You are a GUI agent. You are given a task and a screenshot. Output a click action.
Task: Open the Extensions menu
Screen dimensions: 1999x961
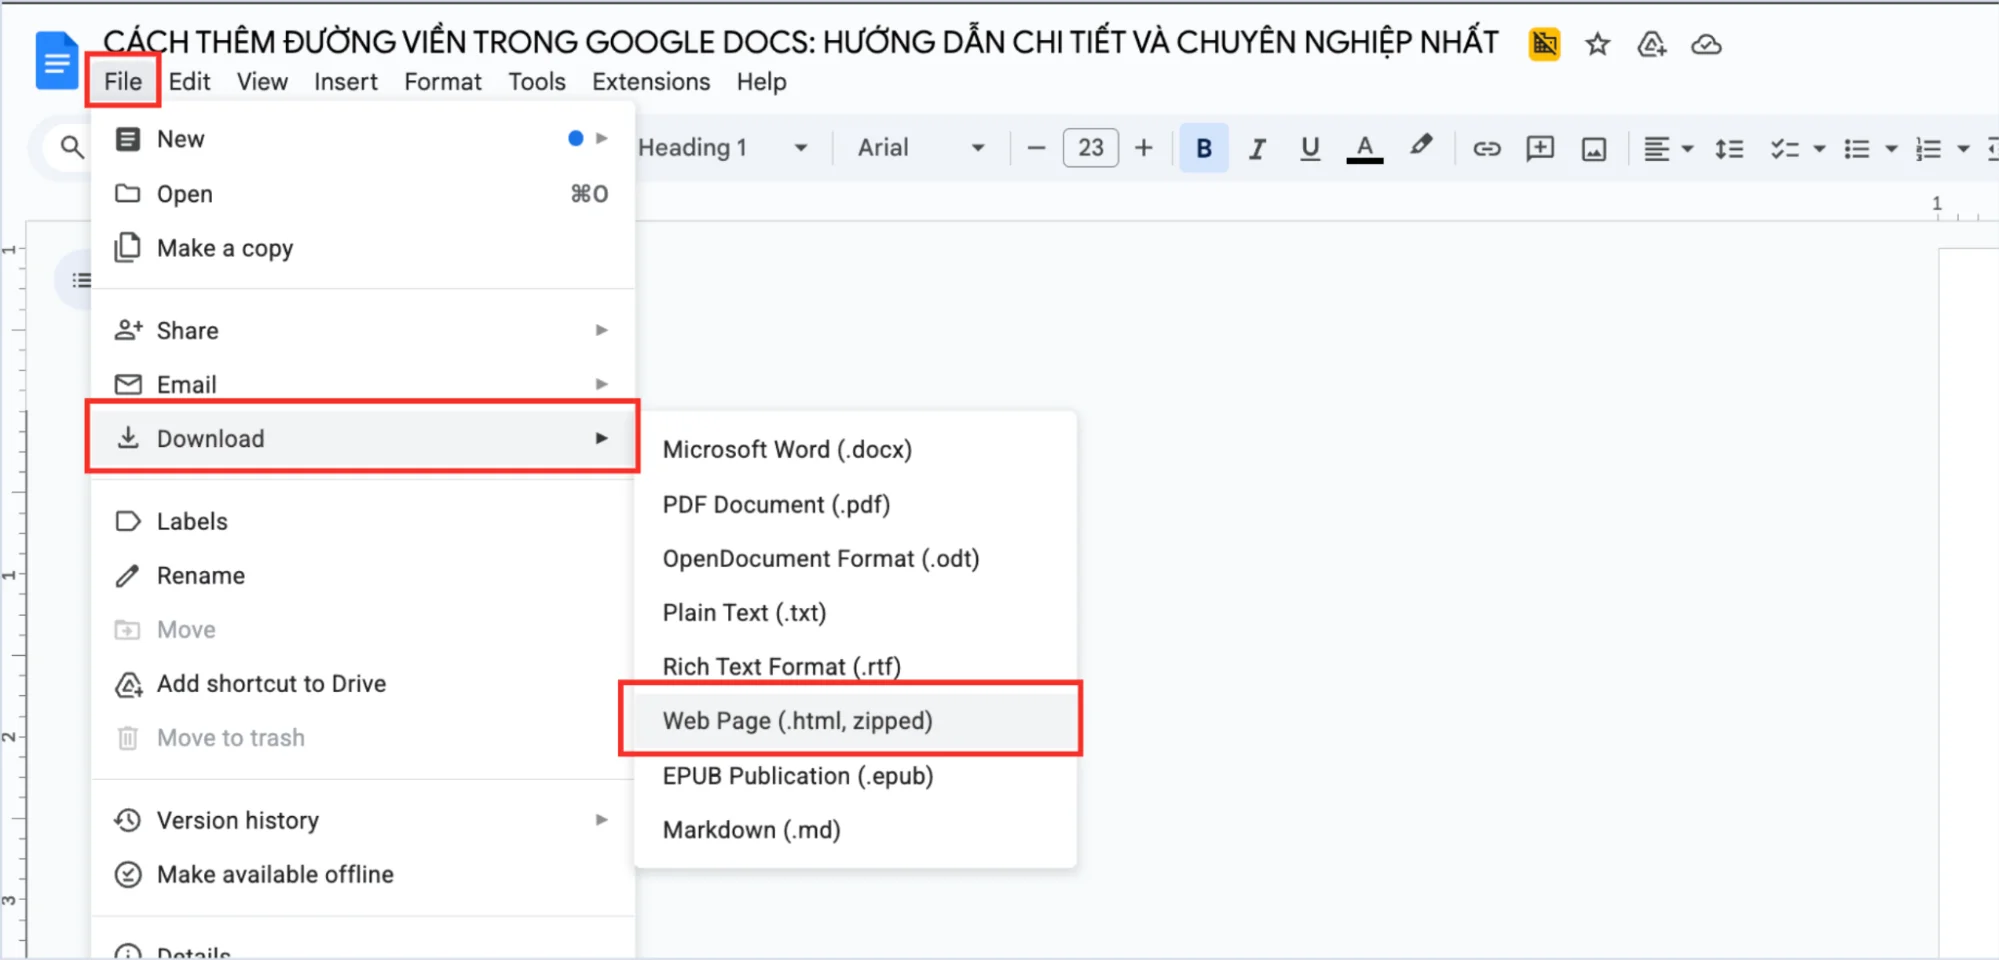pyautogui.click(x=651, y=81)
